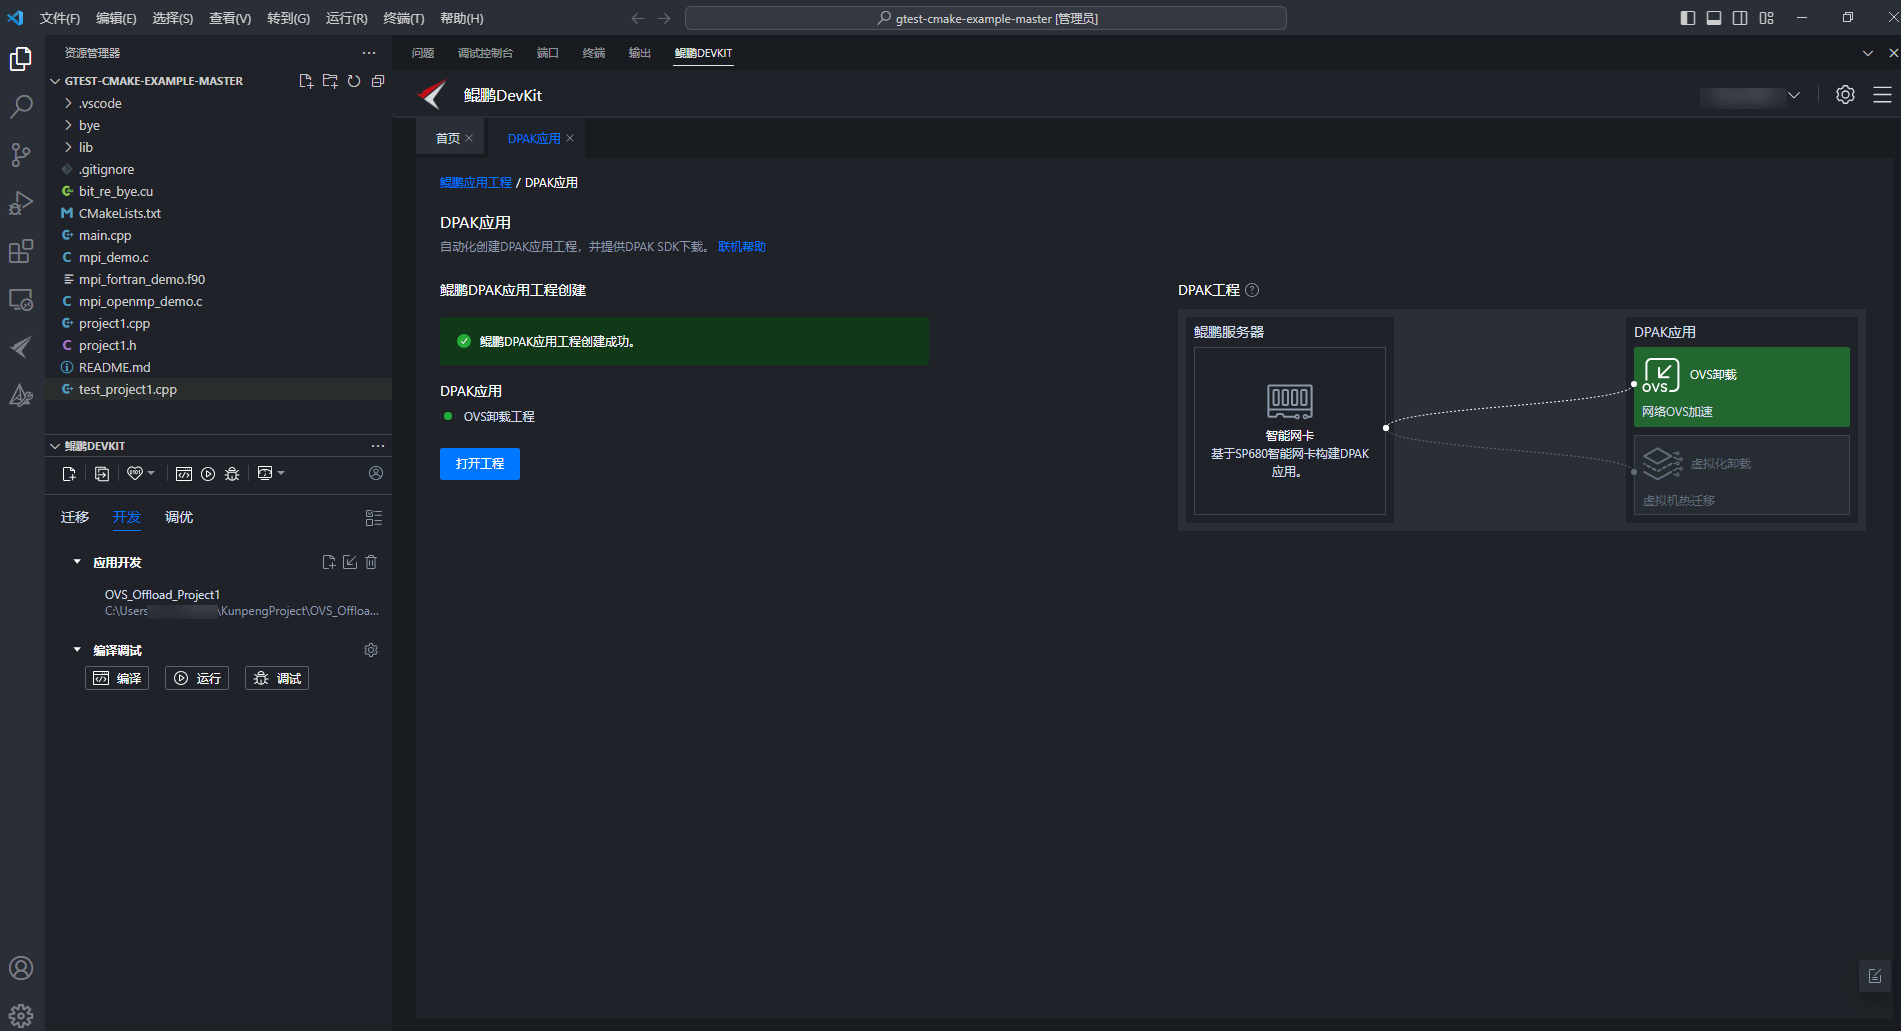The height and width of the screenshot is (1031, 1901).
Task: Open 文件(F) menu
Action: [x=60, y=18]
